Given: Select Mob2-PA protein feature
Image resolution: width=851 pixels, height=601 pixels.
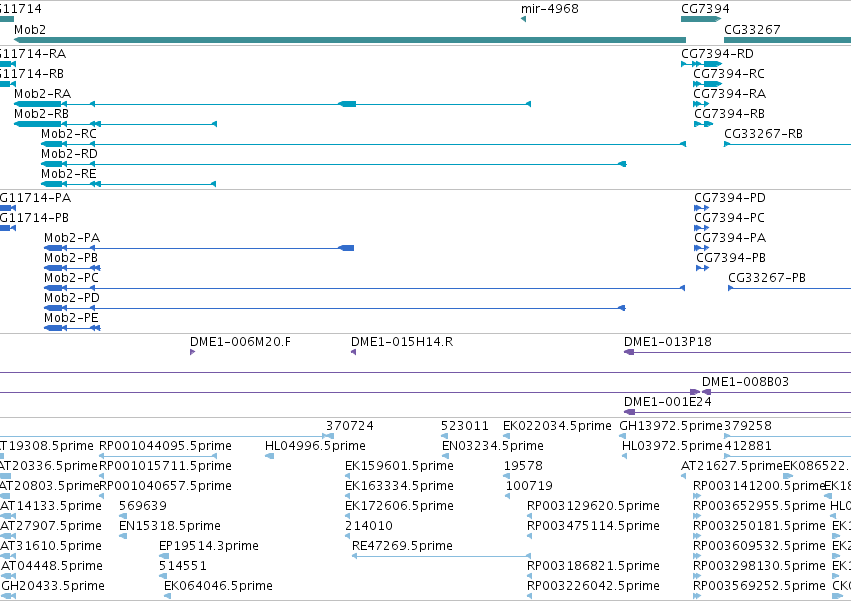Looking at the screenshot, I should click(199, 248).
